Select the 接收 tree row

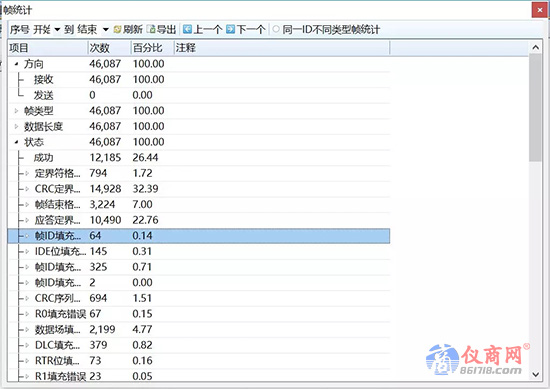[x=199, y=80]
